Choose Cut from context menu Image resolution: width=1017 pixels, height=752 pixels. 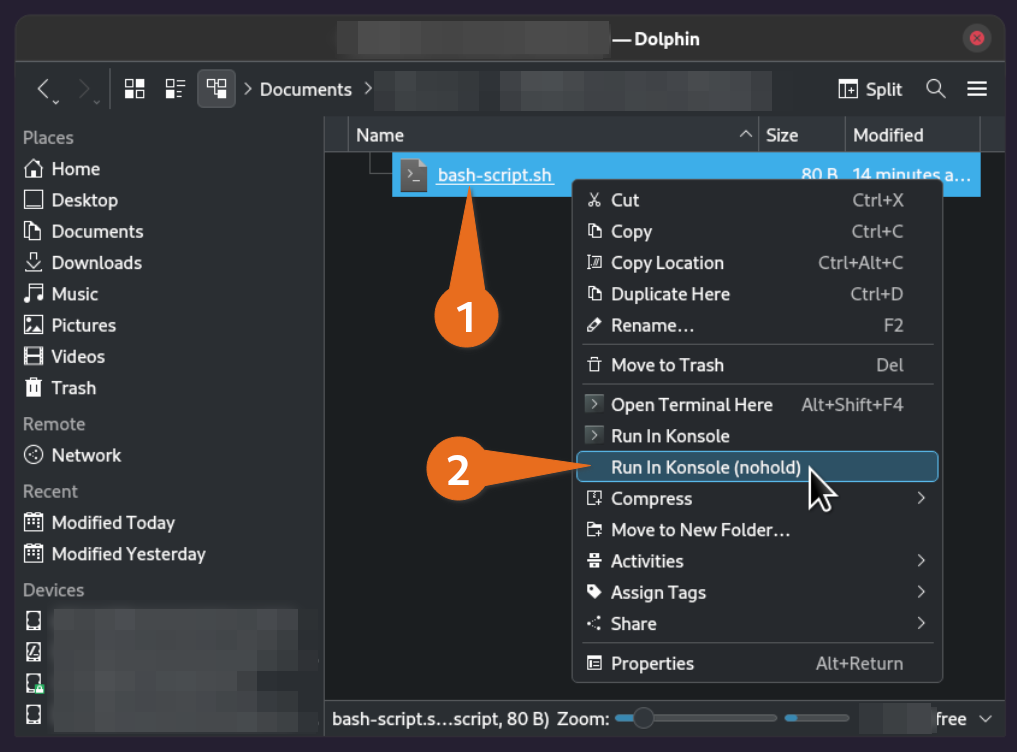(756, 200)
